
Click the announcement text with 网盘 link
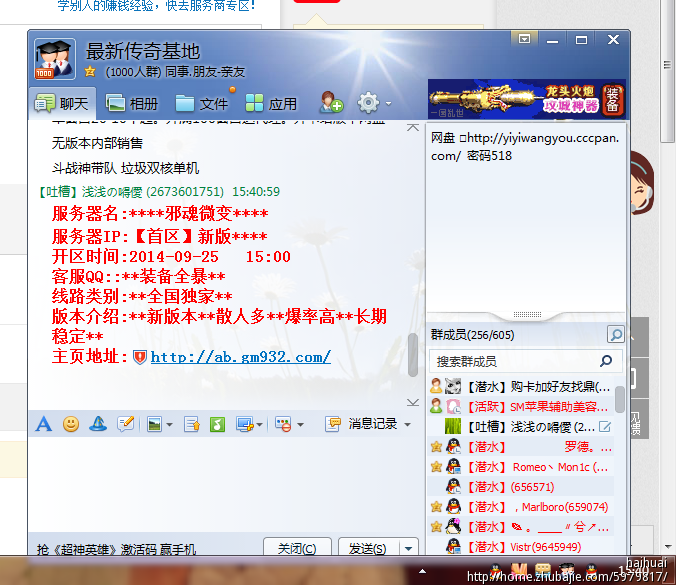pos(525,147)
